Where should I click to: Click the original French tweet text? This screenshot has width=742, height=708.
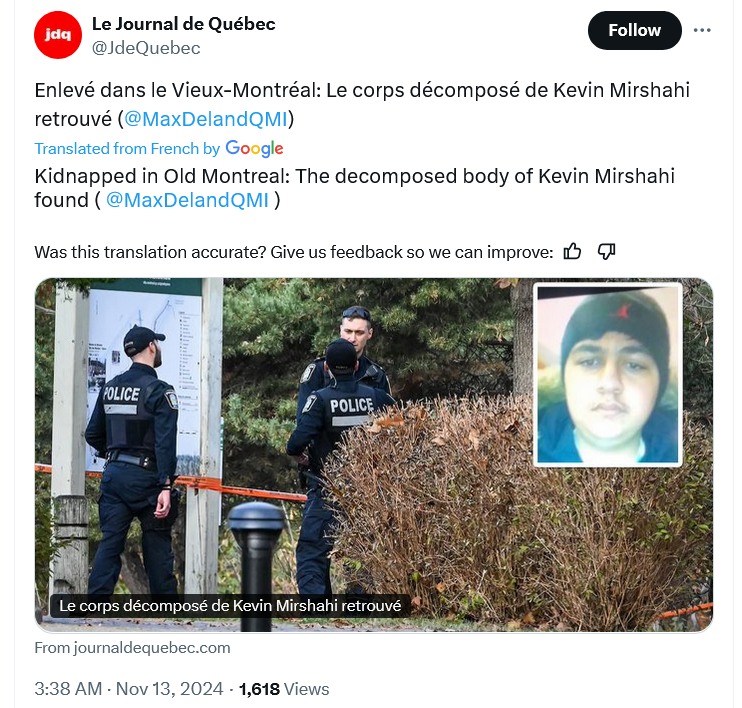362,105
